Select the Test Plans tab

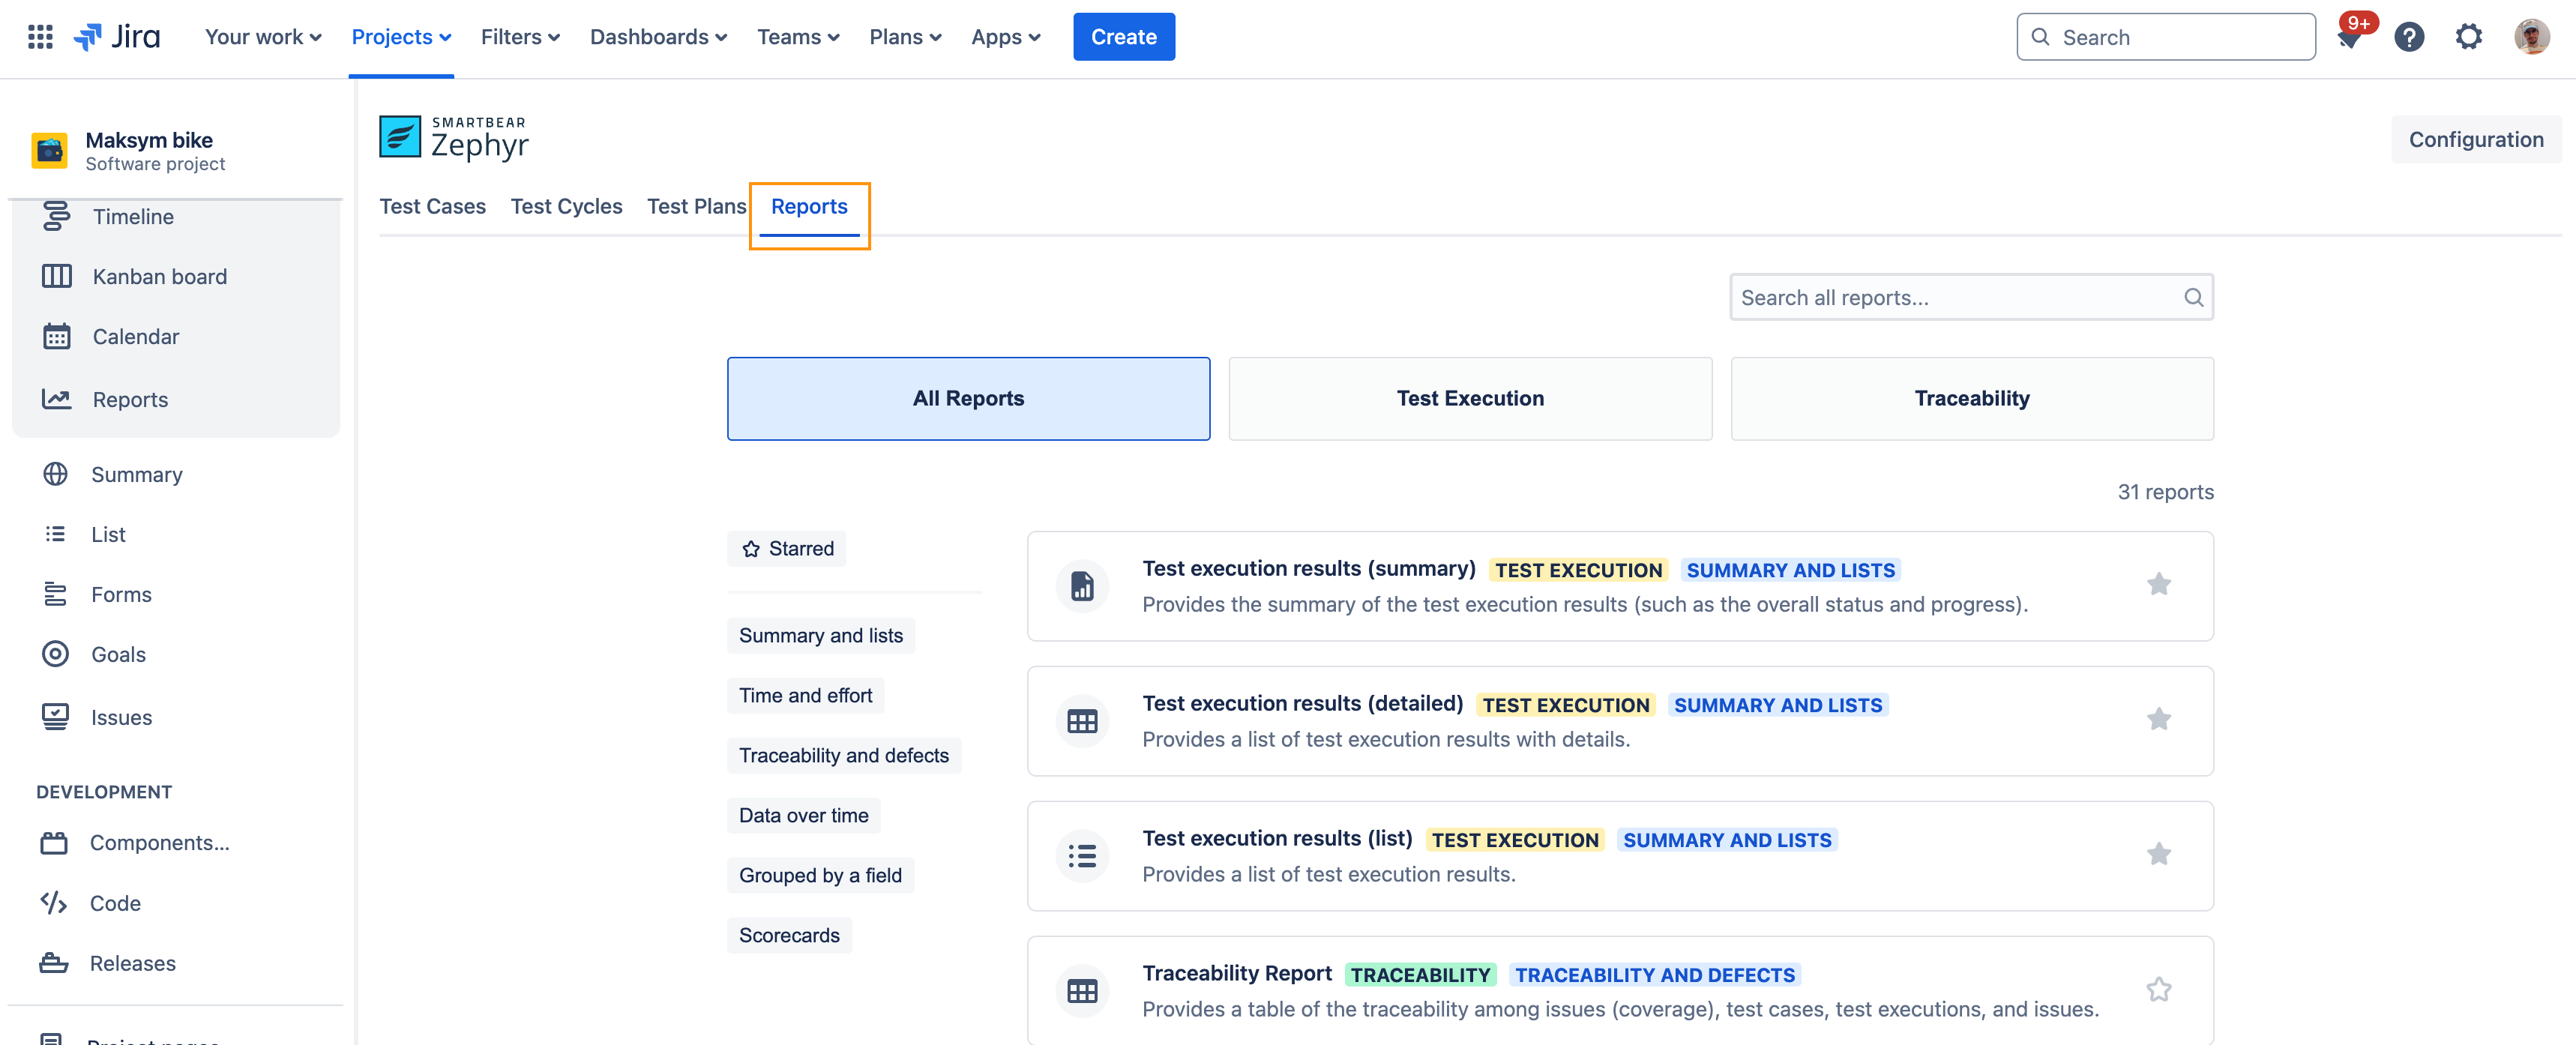697,206
